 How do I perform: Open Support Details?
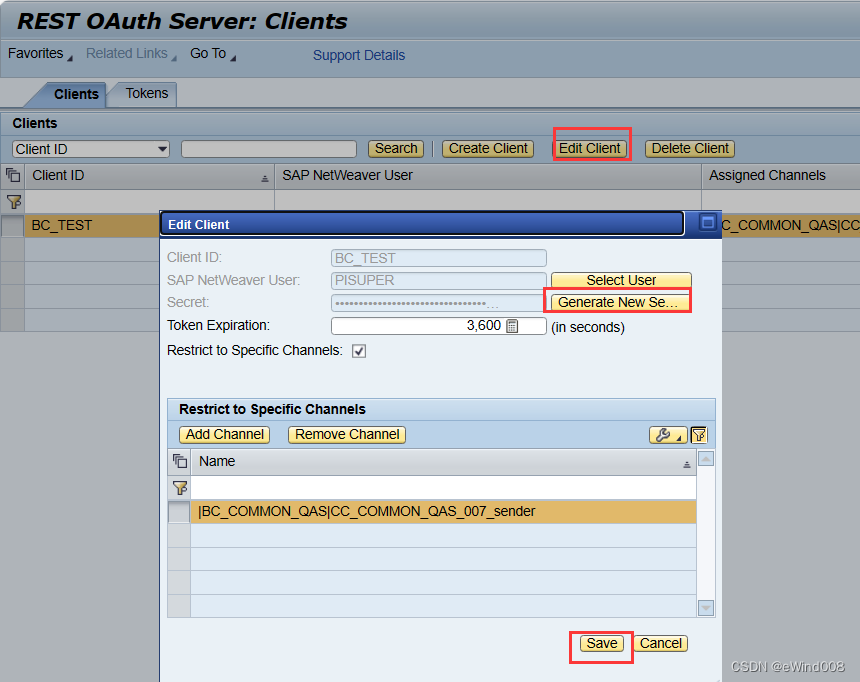coord(358,55)
